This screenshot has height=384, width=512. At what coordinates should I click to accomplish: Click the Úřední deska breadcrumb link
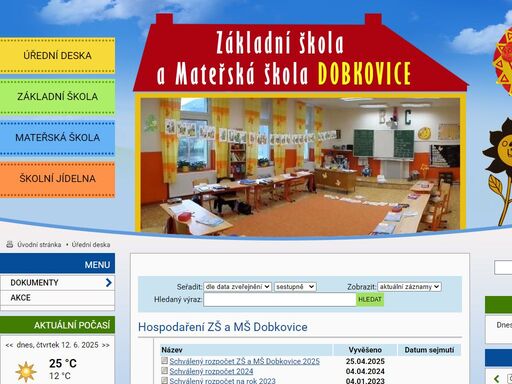click(x=91, y=245)
